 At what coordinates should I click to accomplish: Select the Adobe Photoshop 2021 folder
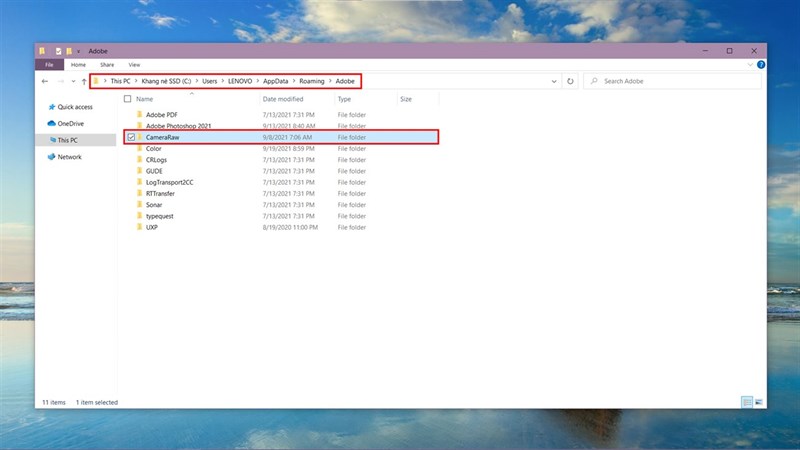(179, 126)
